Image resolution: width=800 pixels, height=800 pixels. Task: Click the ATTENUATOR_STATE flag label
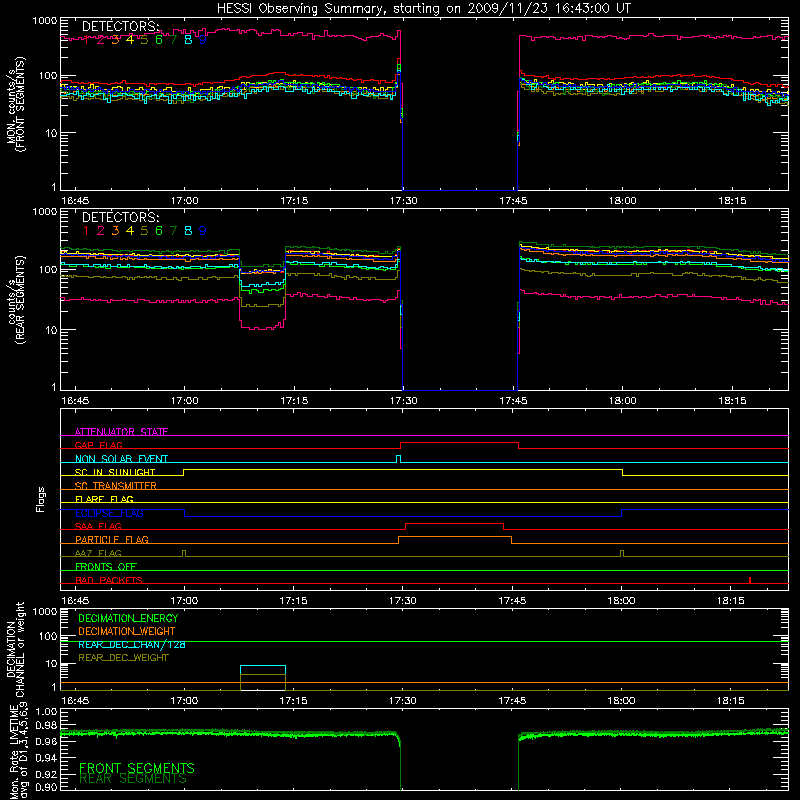121,432
